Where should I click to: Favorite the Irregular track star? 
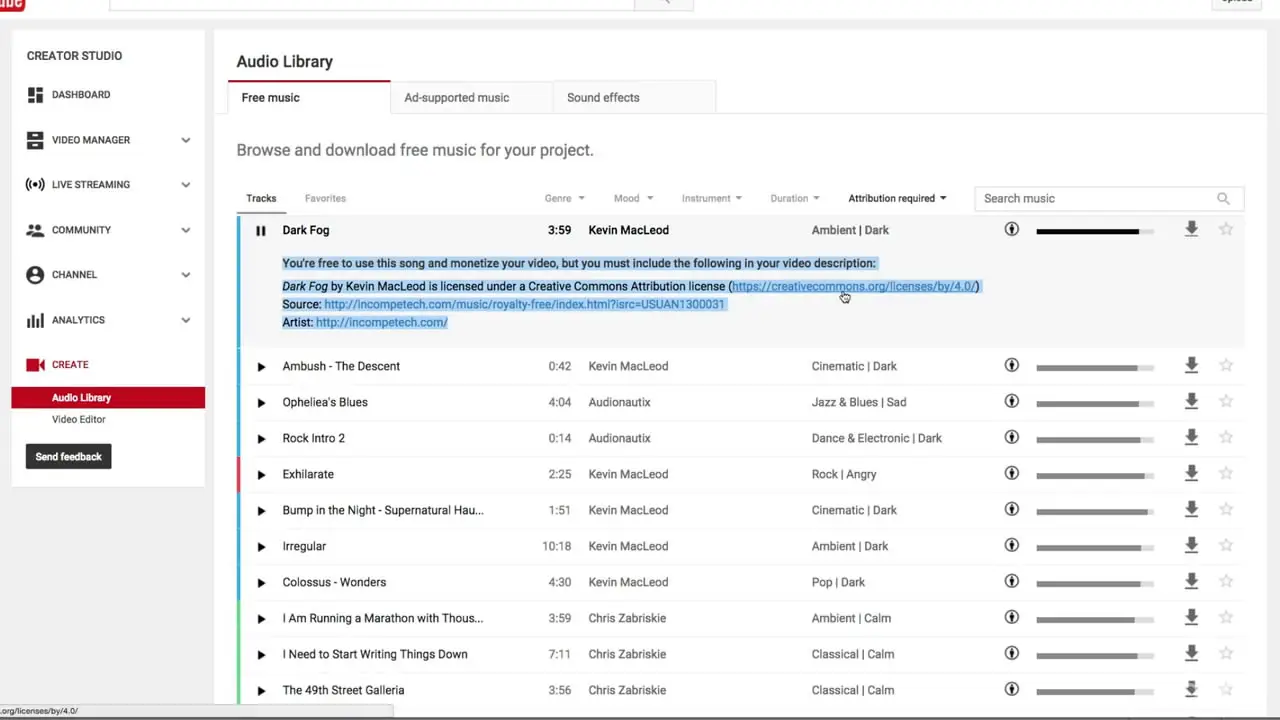point(1226,546)
